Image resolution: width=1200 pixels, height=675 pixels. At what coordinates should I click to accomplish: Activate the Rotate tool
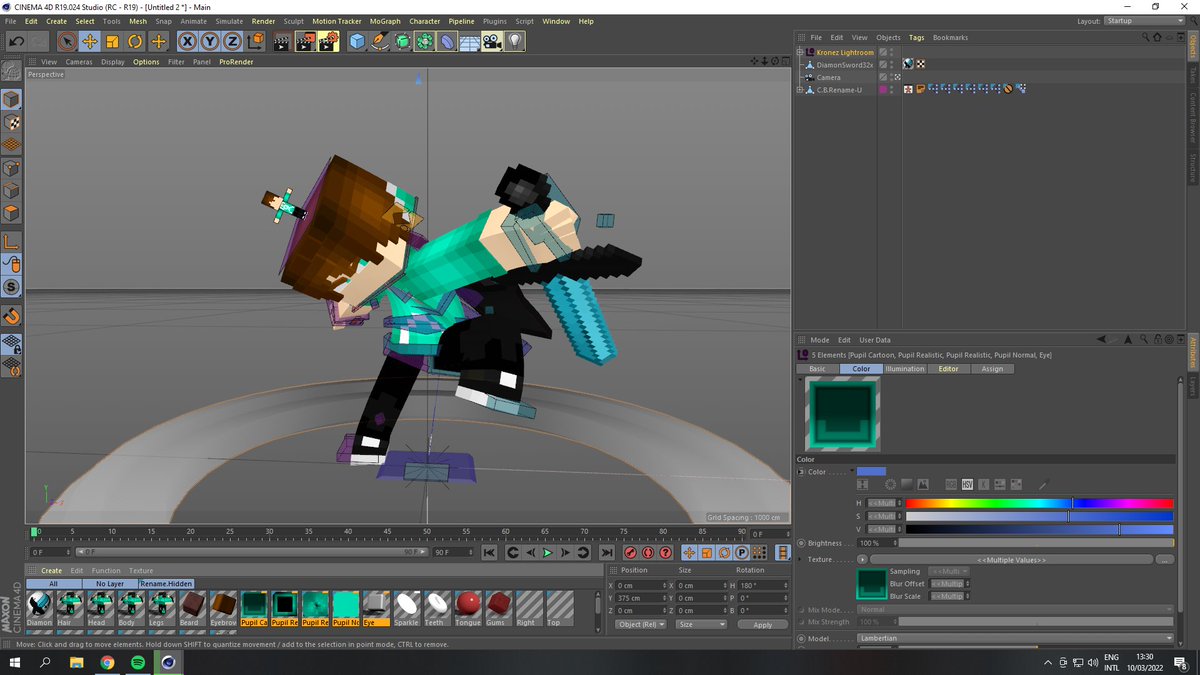[x=134, y=41]
